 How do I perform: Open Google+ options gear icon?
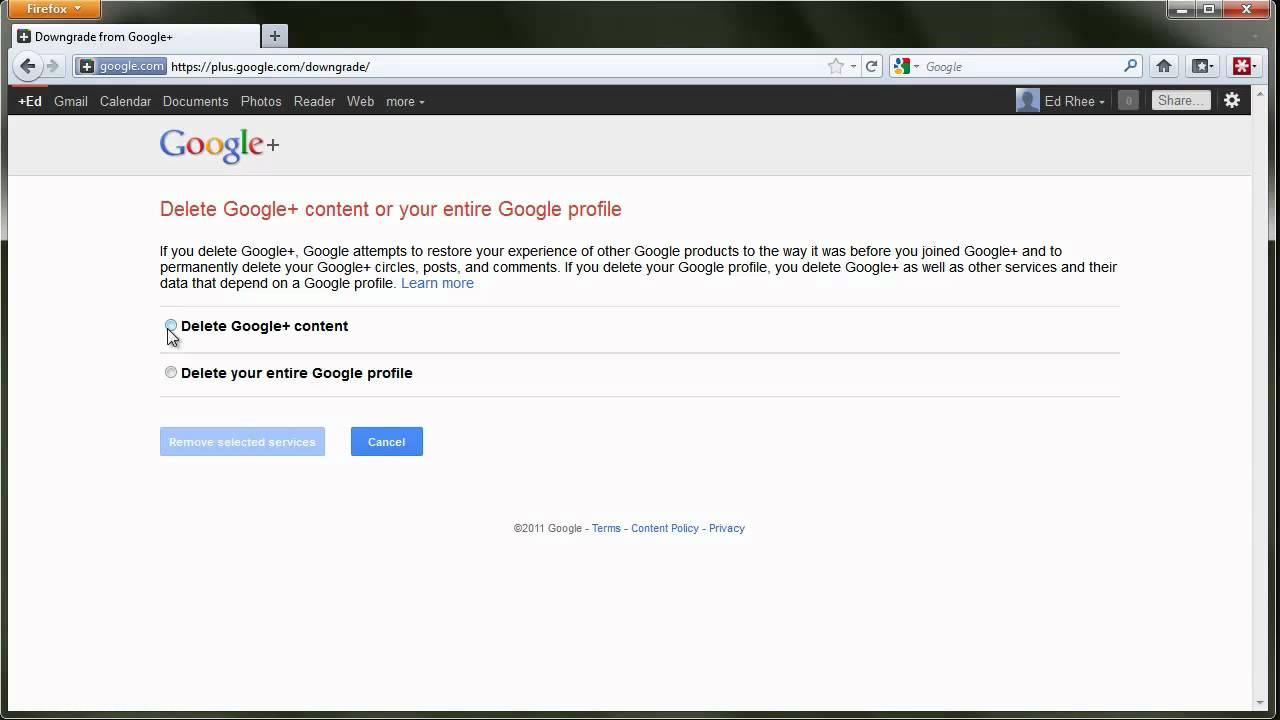point(1232,100)
